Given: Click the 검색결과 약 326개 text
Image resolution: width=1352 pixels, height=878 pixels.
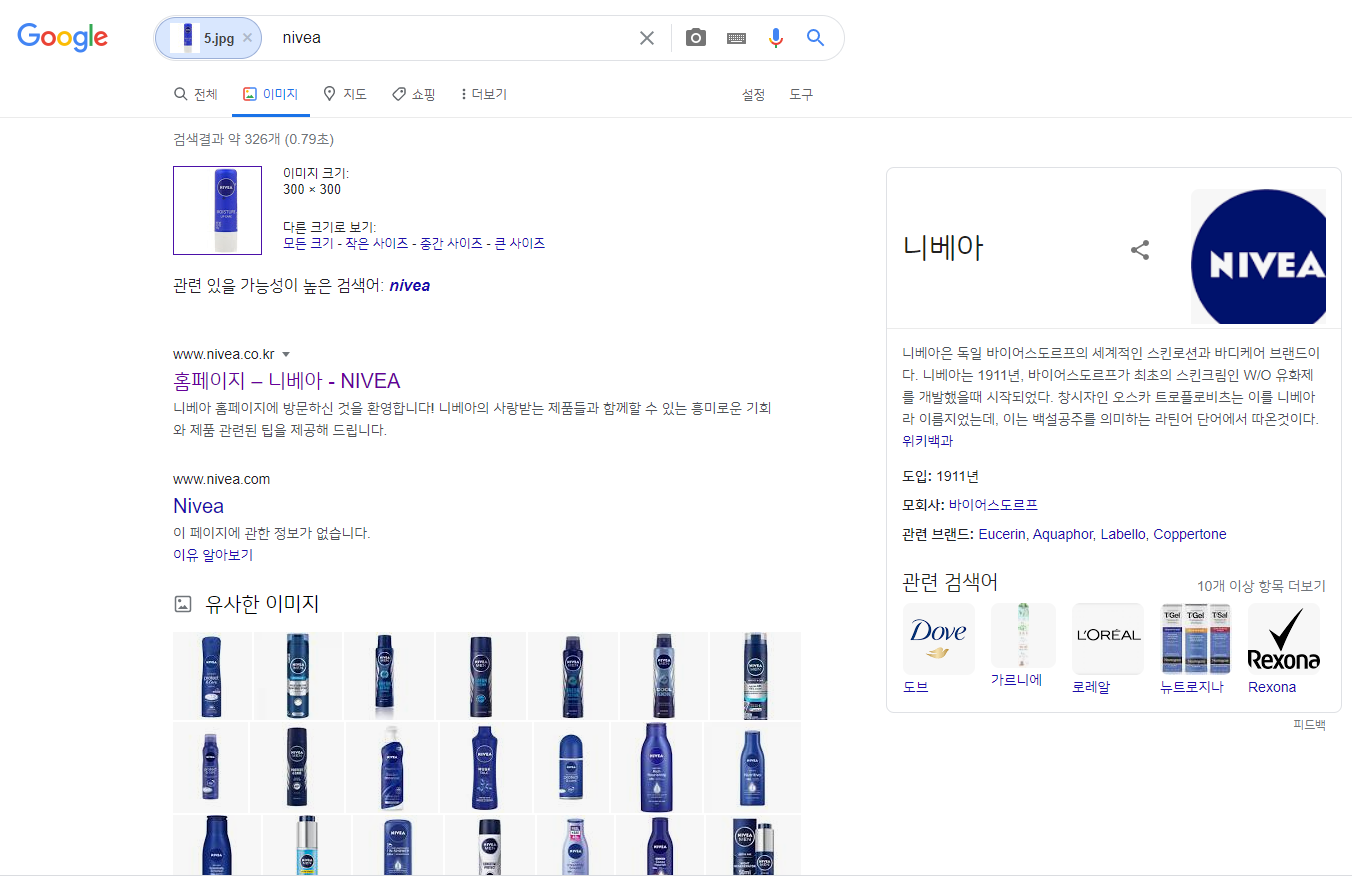Looking at the screenshot, I should click(x=253, y=139).
